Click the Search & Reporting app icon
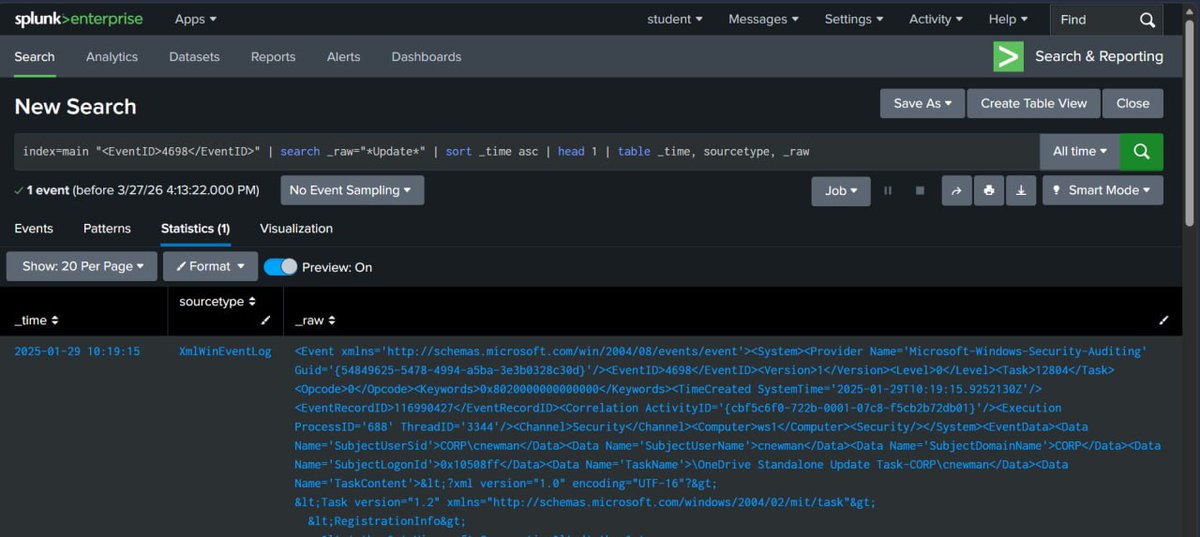This screenshot has width=1200, height=537. coord(1008,57)
